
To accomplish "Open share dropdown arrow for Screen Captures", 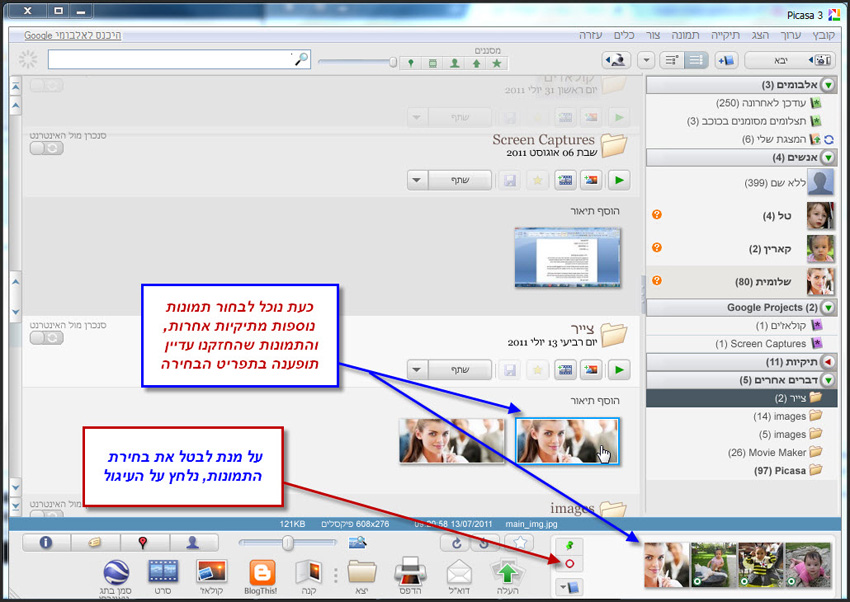I will tap(417, 180).
